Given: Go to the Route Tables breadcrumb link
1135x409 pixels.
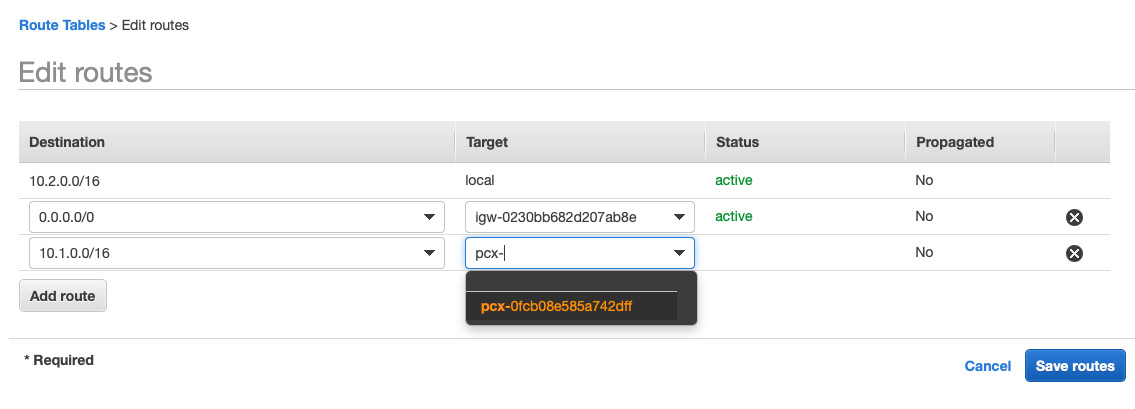Looking at the screenshot, I should pos(62,25).
